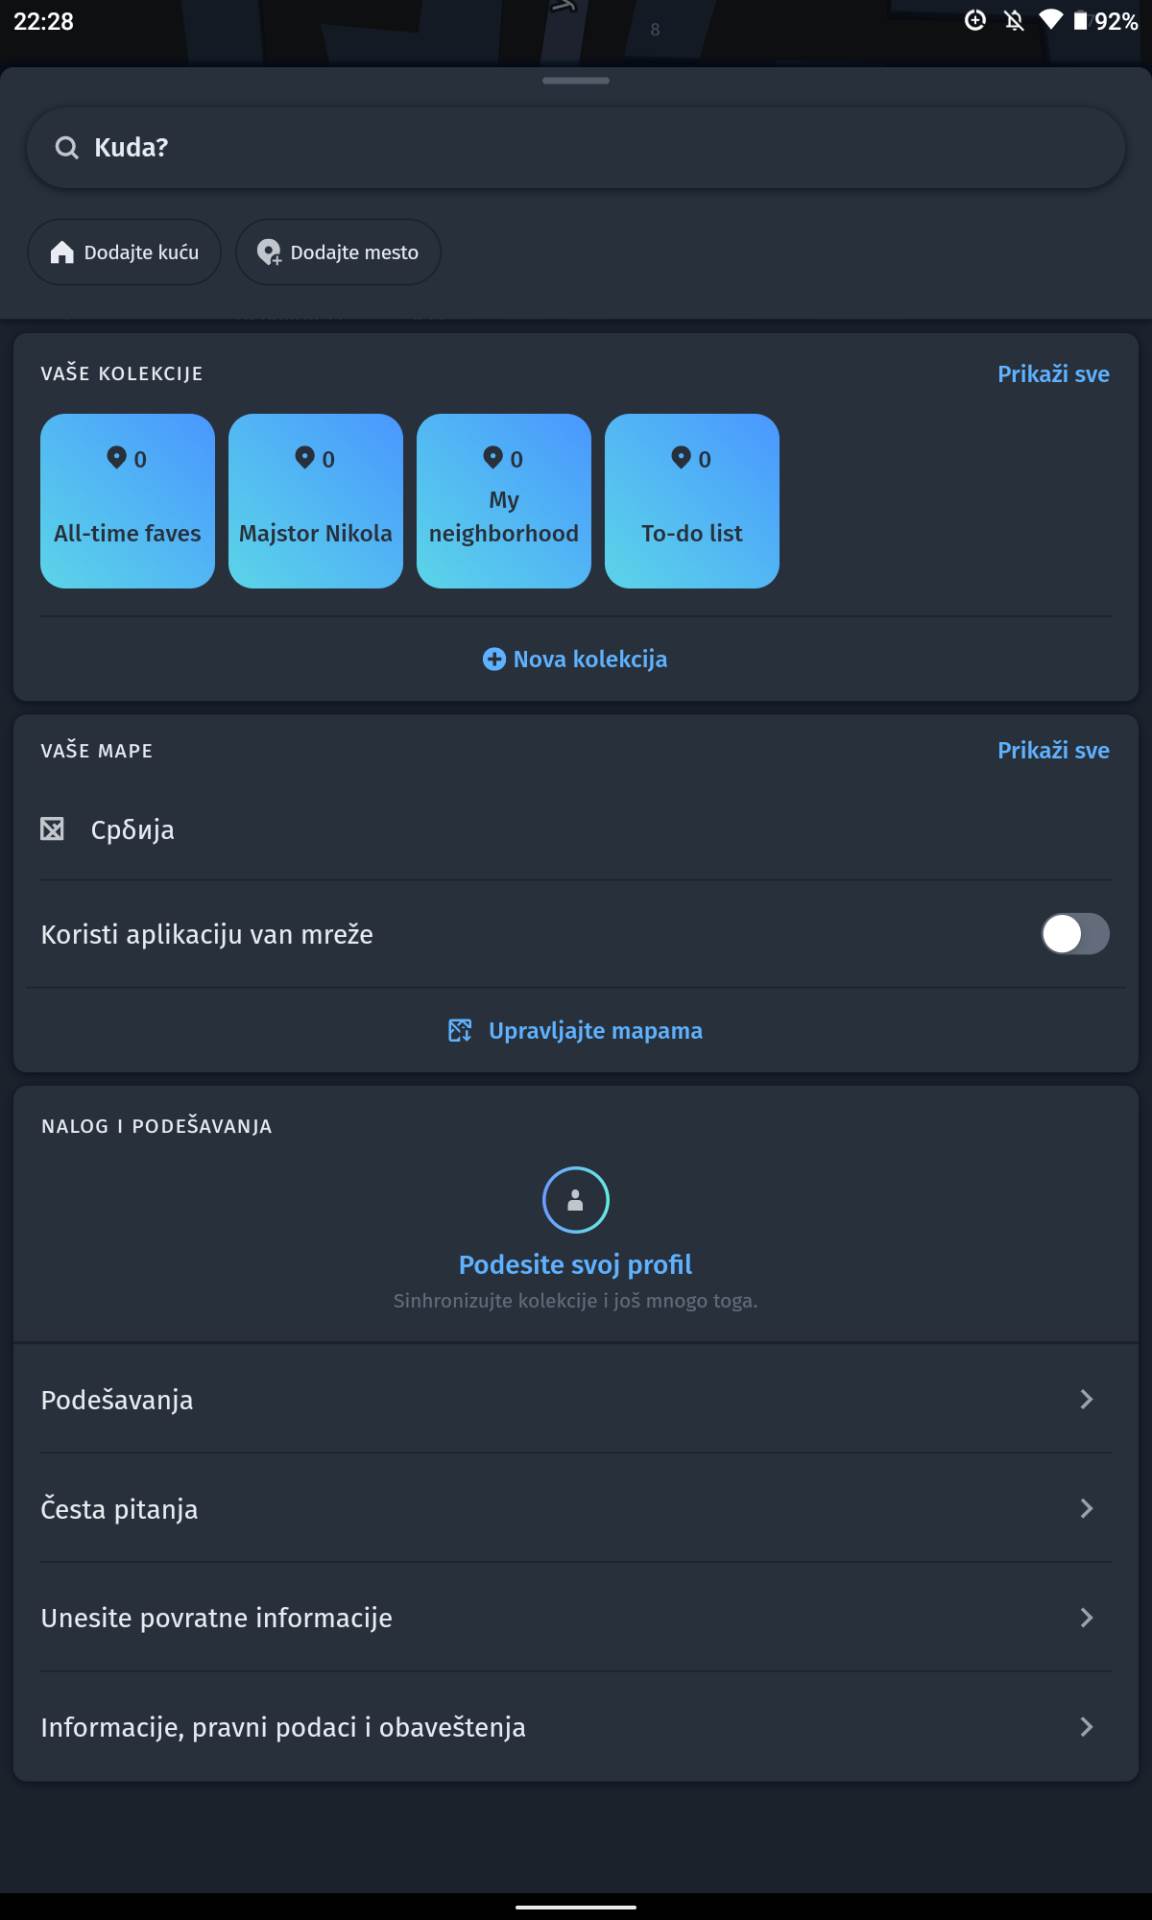Viewport: 1152px width, 1920px height.
Task: Expand Podešavanja with its chevron
Action: pyautogui.click(x=1087, y=1399)
